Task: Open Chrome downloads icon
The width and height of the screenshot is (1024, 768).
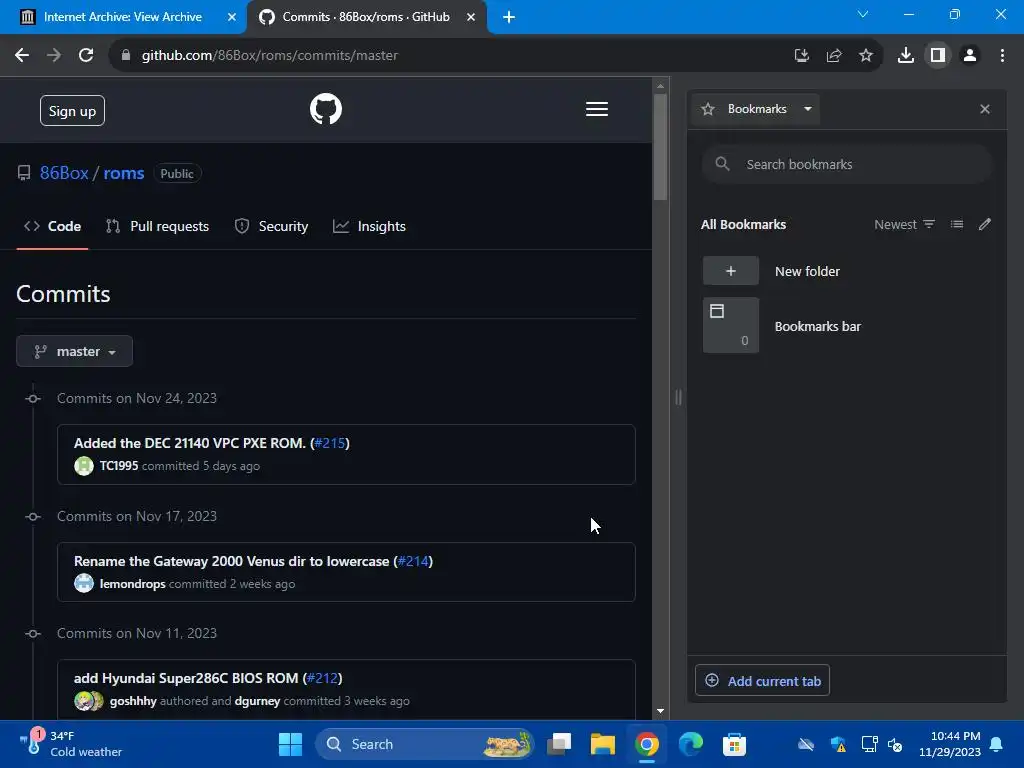Action: click(905, 56)
